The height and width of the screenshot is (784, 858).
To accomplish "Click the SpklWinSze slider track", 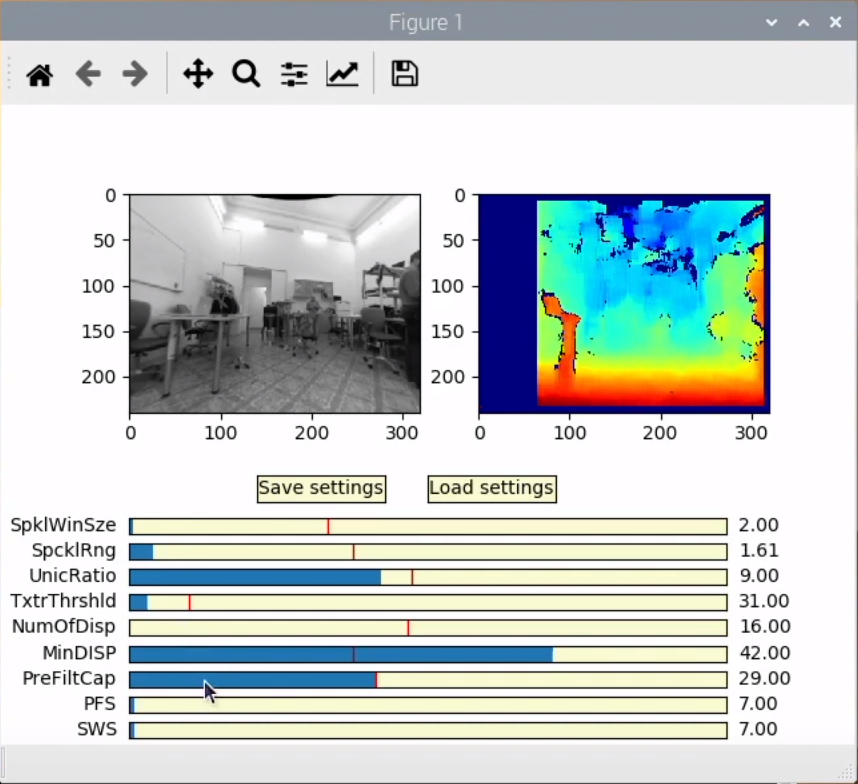I will 428,526.
